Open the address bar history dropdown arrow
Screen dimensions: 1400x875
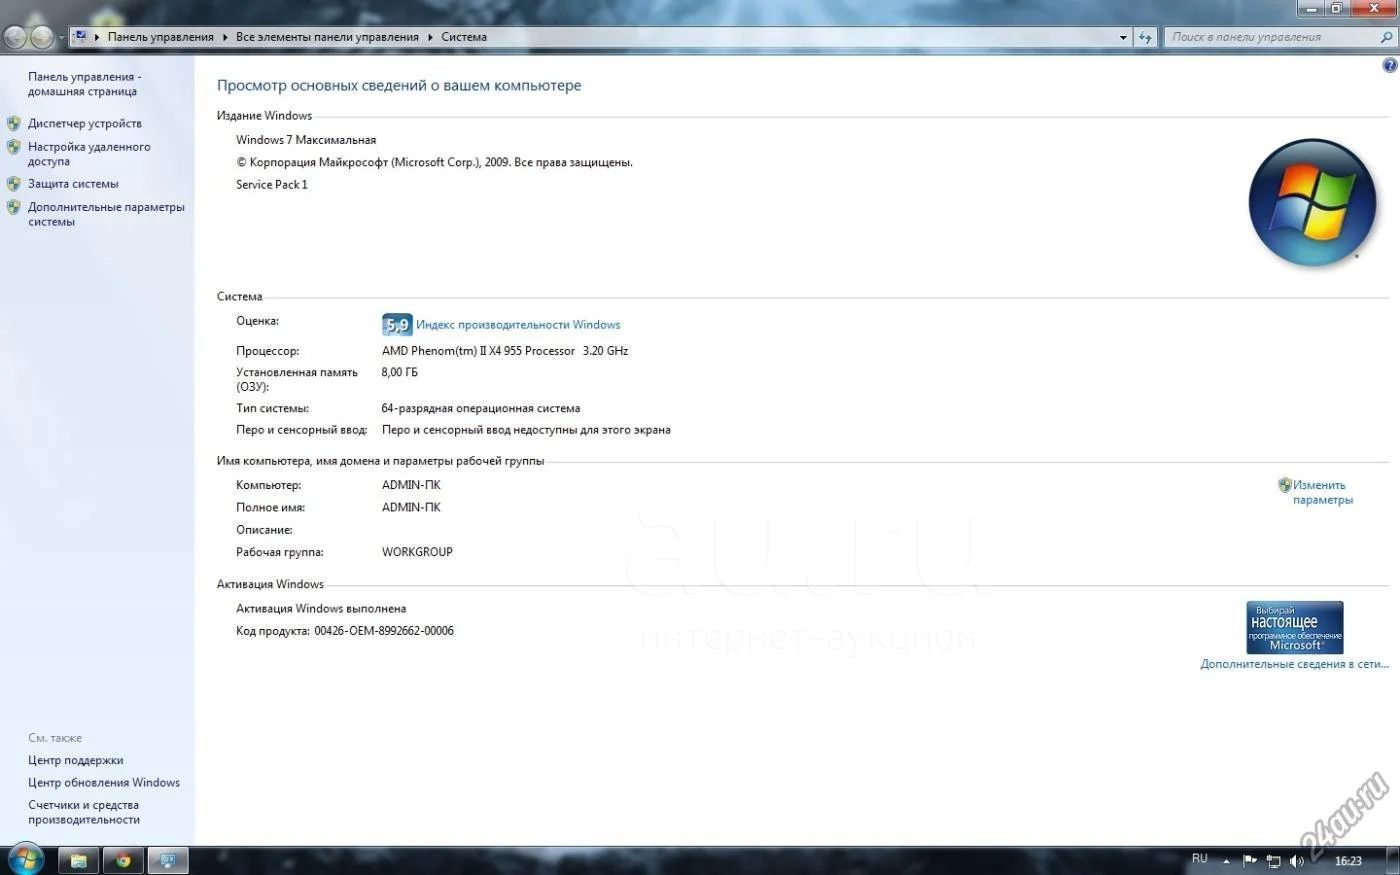[1124, 37]
